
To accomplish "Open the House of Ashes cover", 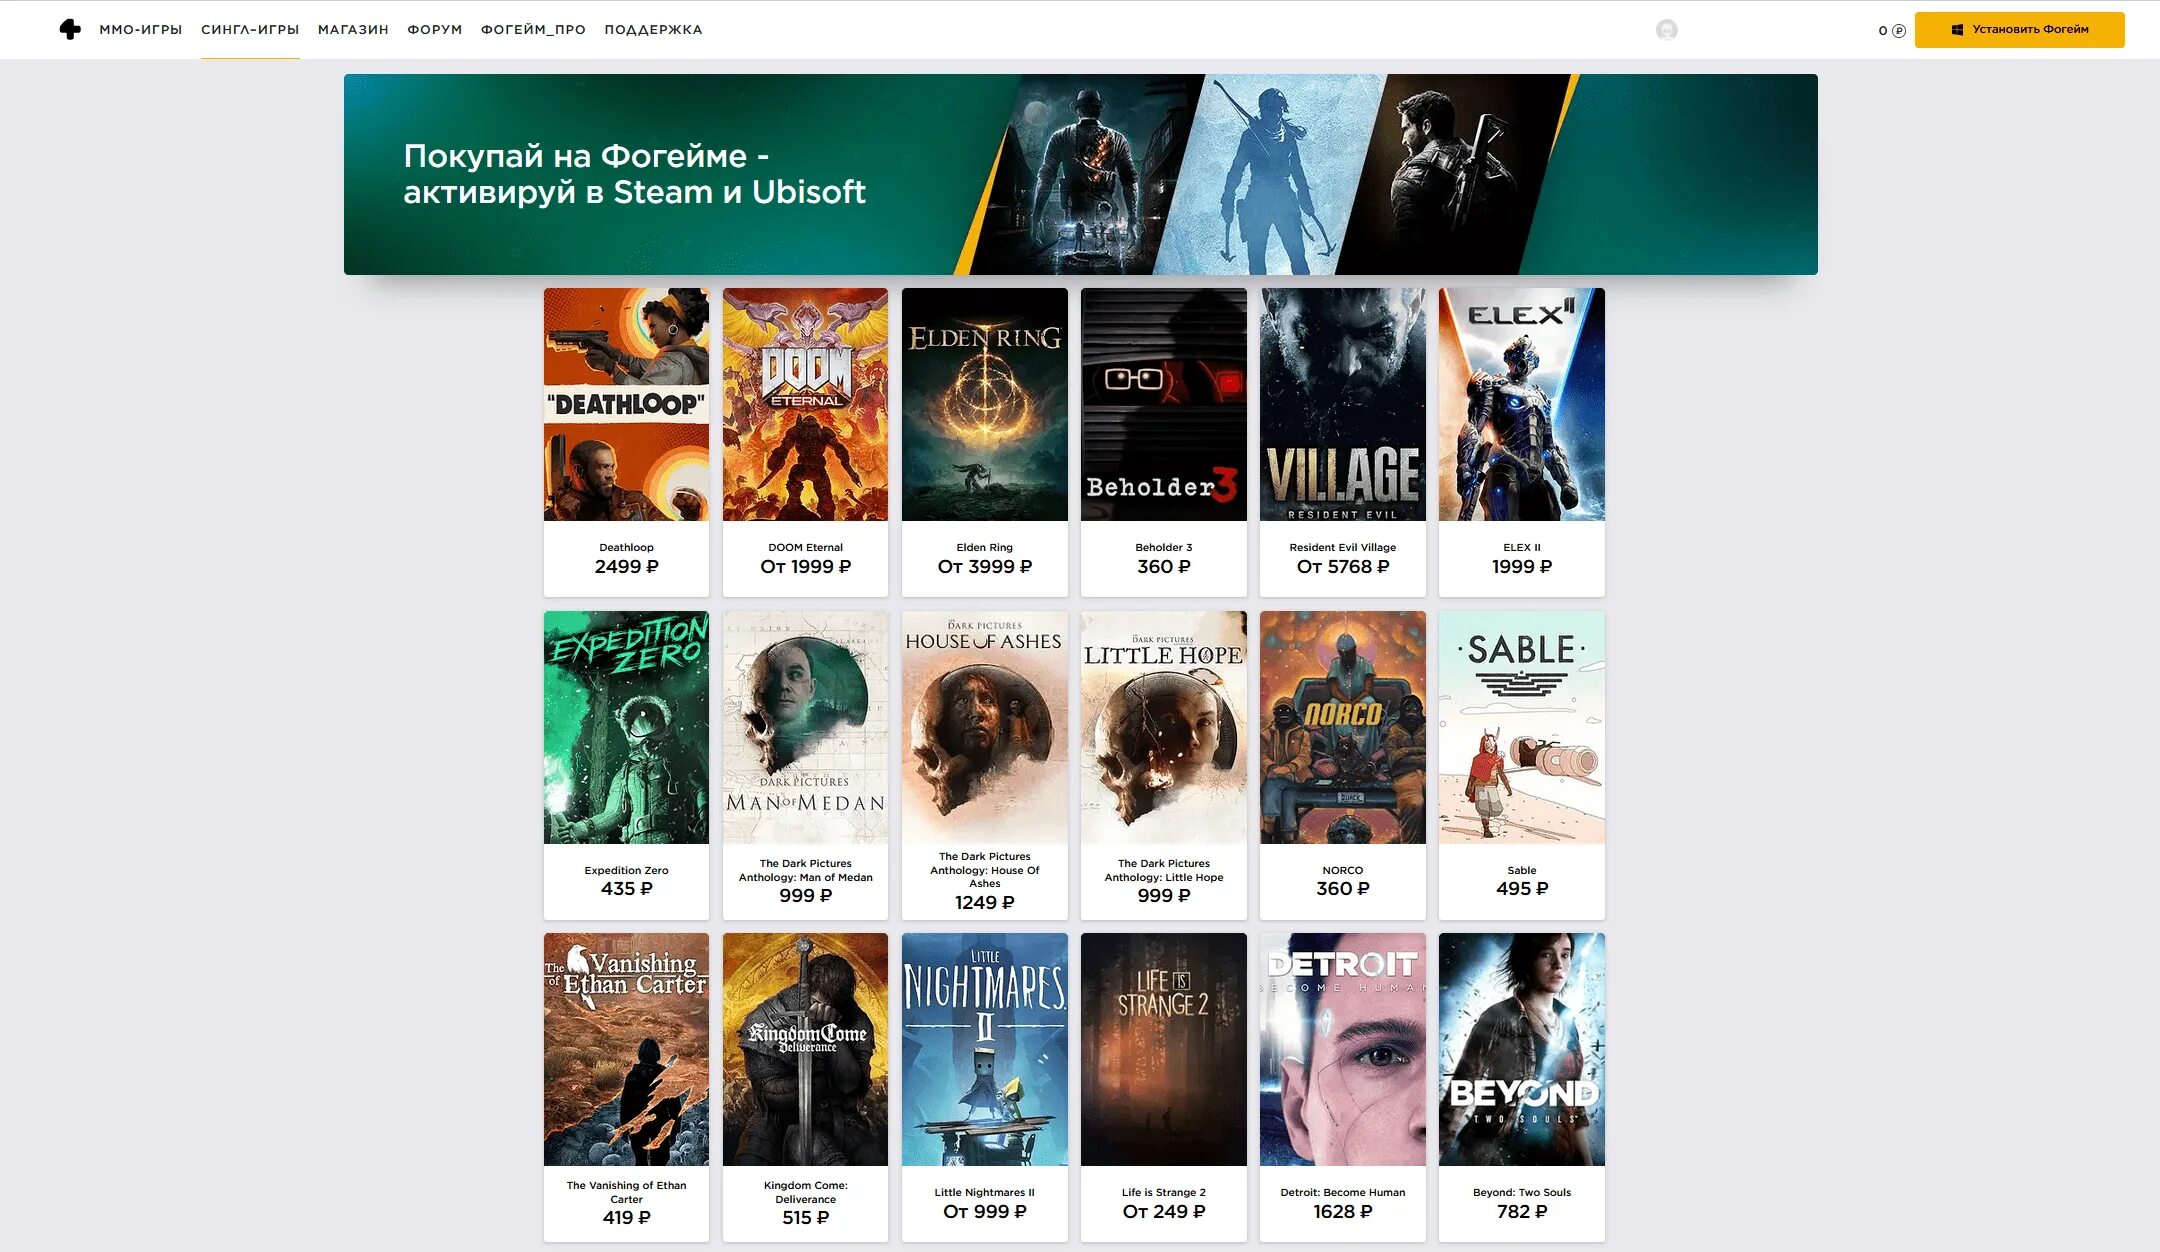I will click(x=984, y=727).
